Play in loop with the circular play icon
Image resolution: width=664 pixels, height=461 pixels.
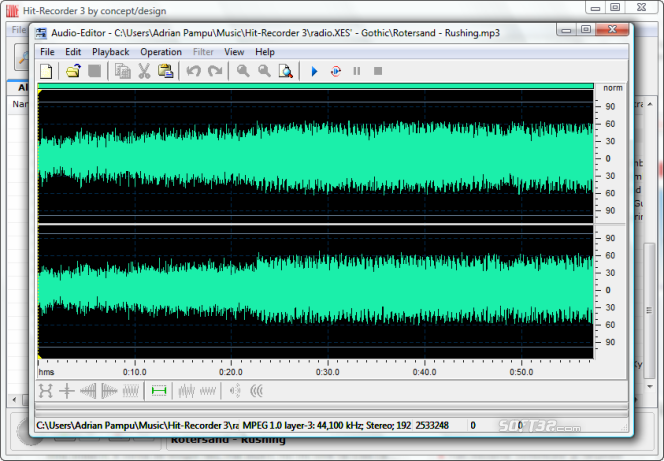336,71
